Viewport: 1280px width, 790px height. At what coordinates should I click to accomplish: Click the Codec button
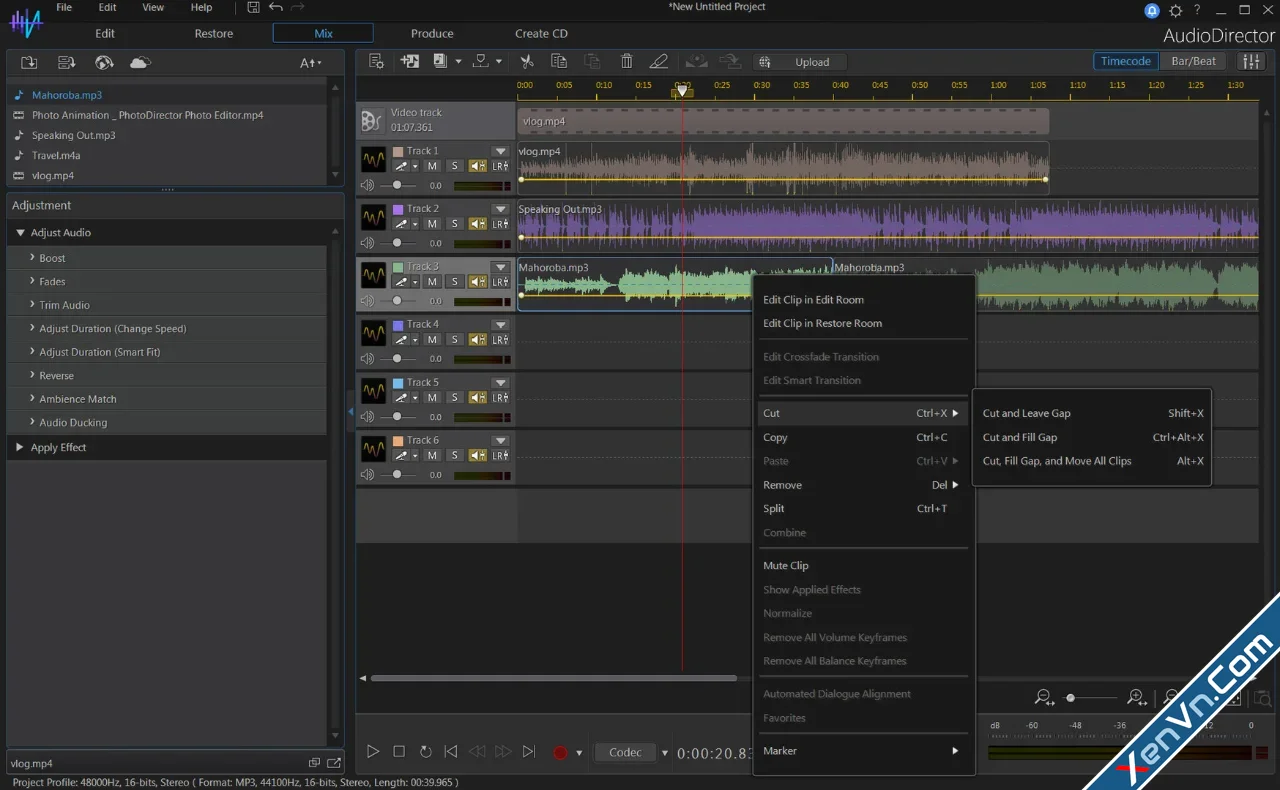point(625,752)
